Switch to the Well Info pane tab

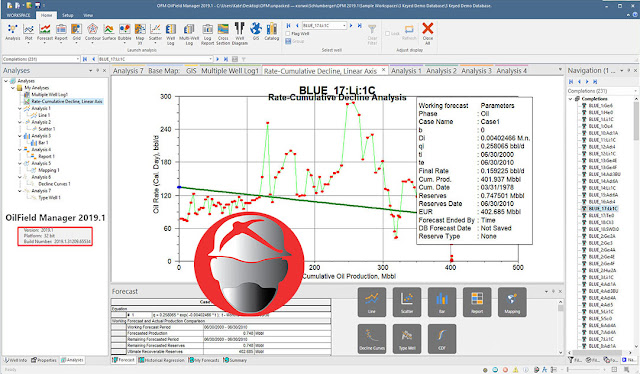(15, 360)
